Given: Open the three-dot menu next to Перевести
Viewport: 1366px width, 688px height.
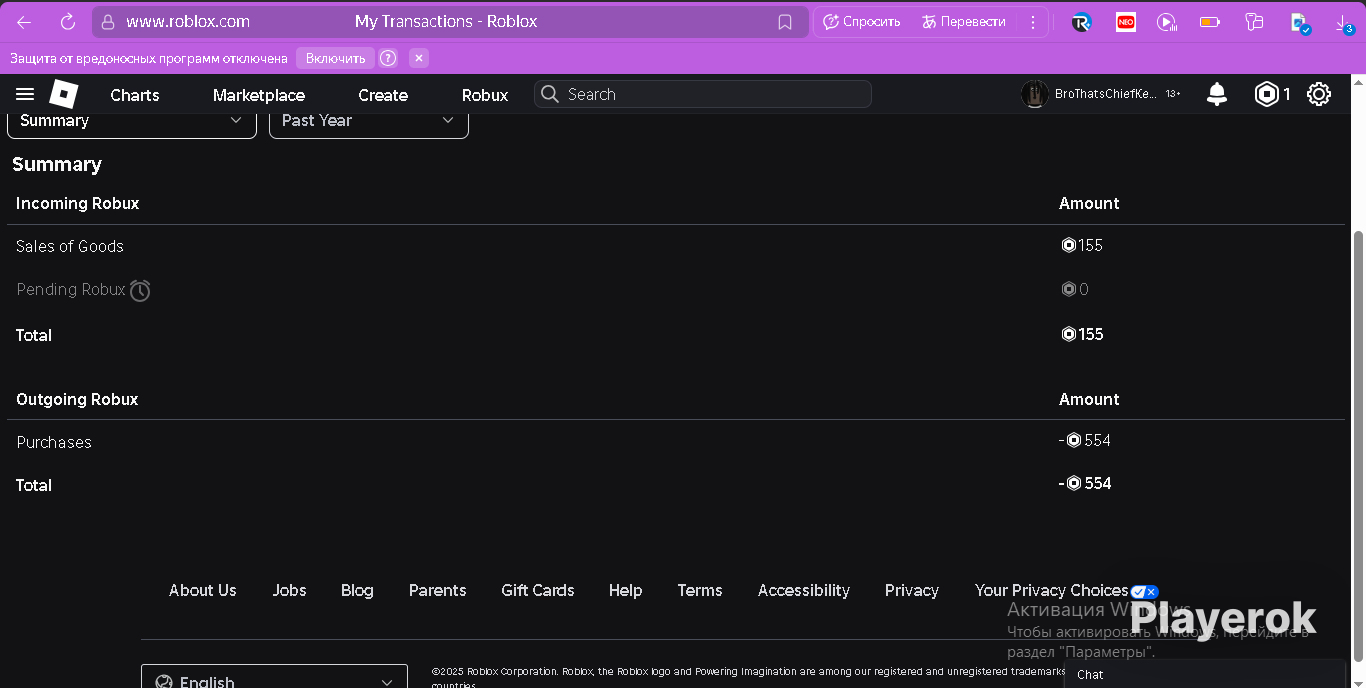Looking at the screenshot, I should [1033, 22].
